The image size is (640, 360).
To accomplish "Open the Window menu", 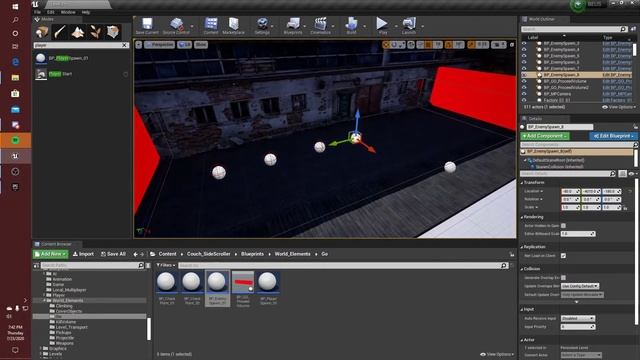I will coord(68,12).
